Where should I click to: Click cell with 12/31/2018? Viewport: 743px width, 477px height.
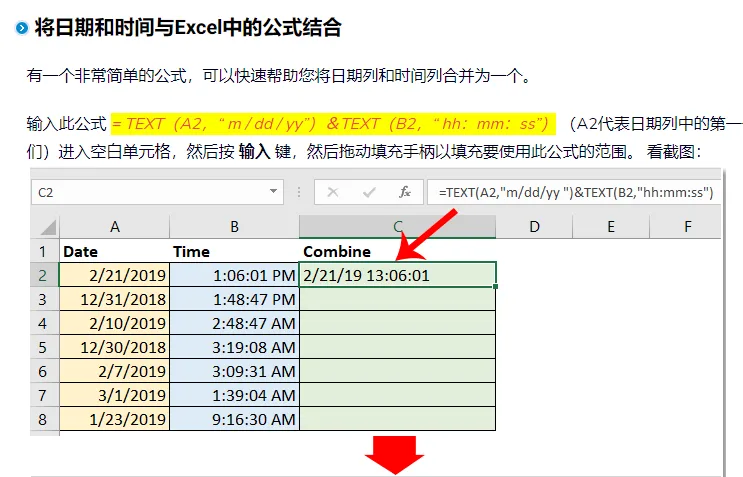pos(114,299)
